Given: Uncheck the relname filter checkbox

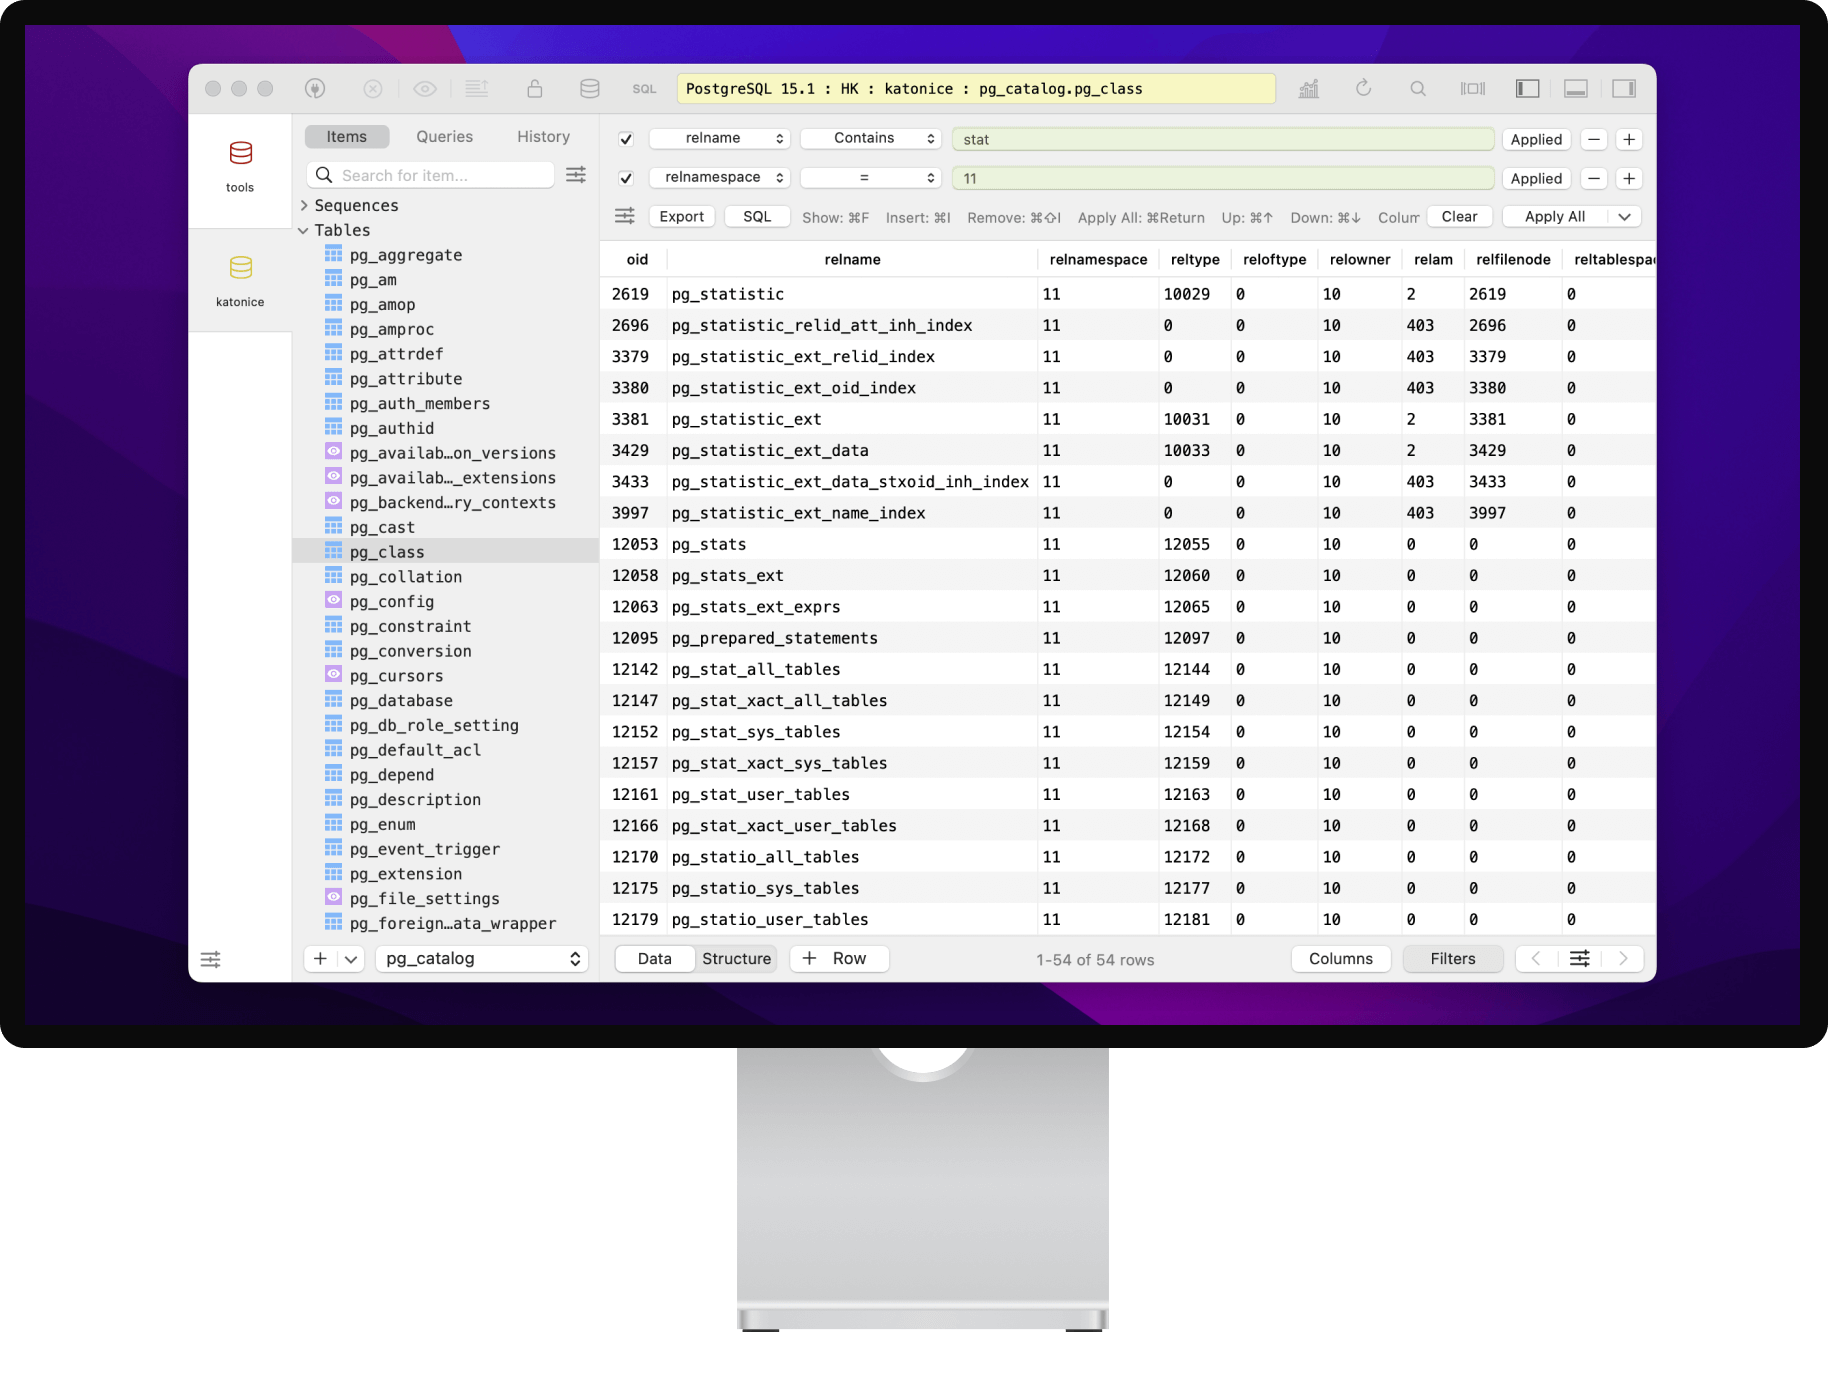Looking at the screenshot, I should point(624,138).
